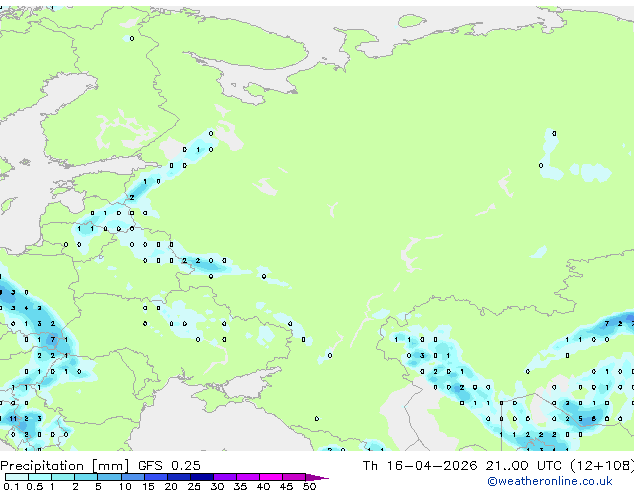Screen dimensions: 634x490
Task: Pick the 35–40 mm legend swatch
Action: [x=247, y=477]
